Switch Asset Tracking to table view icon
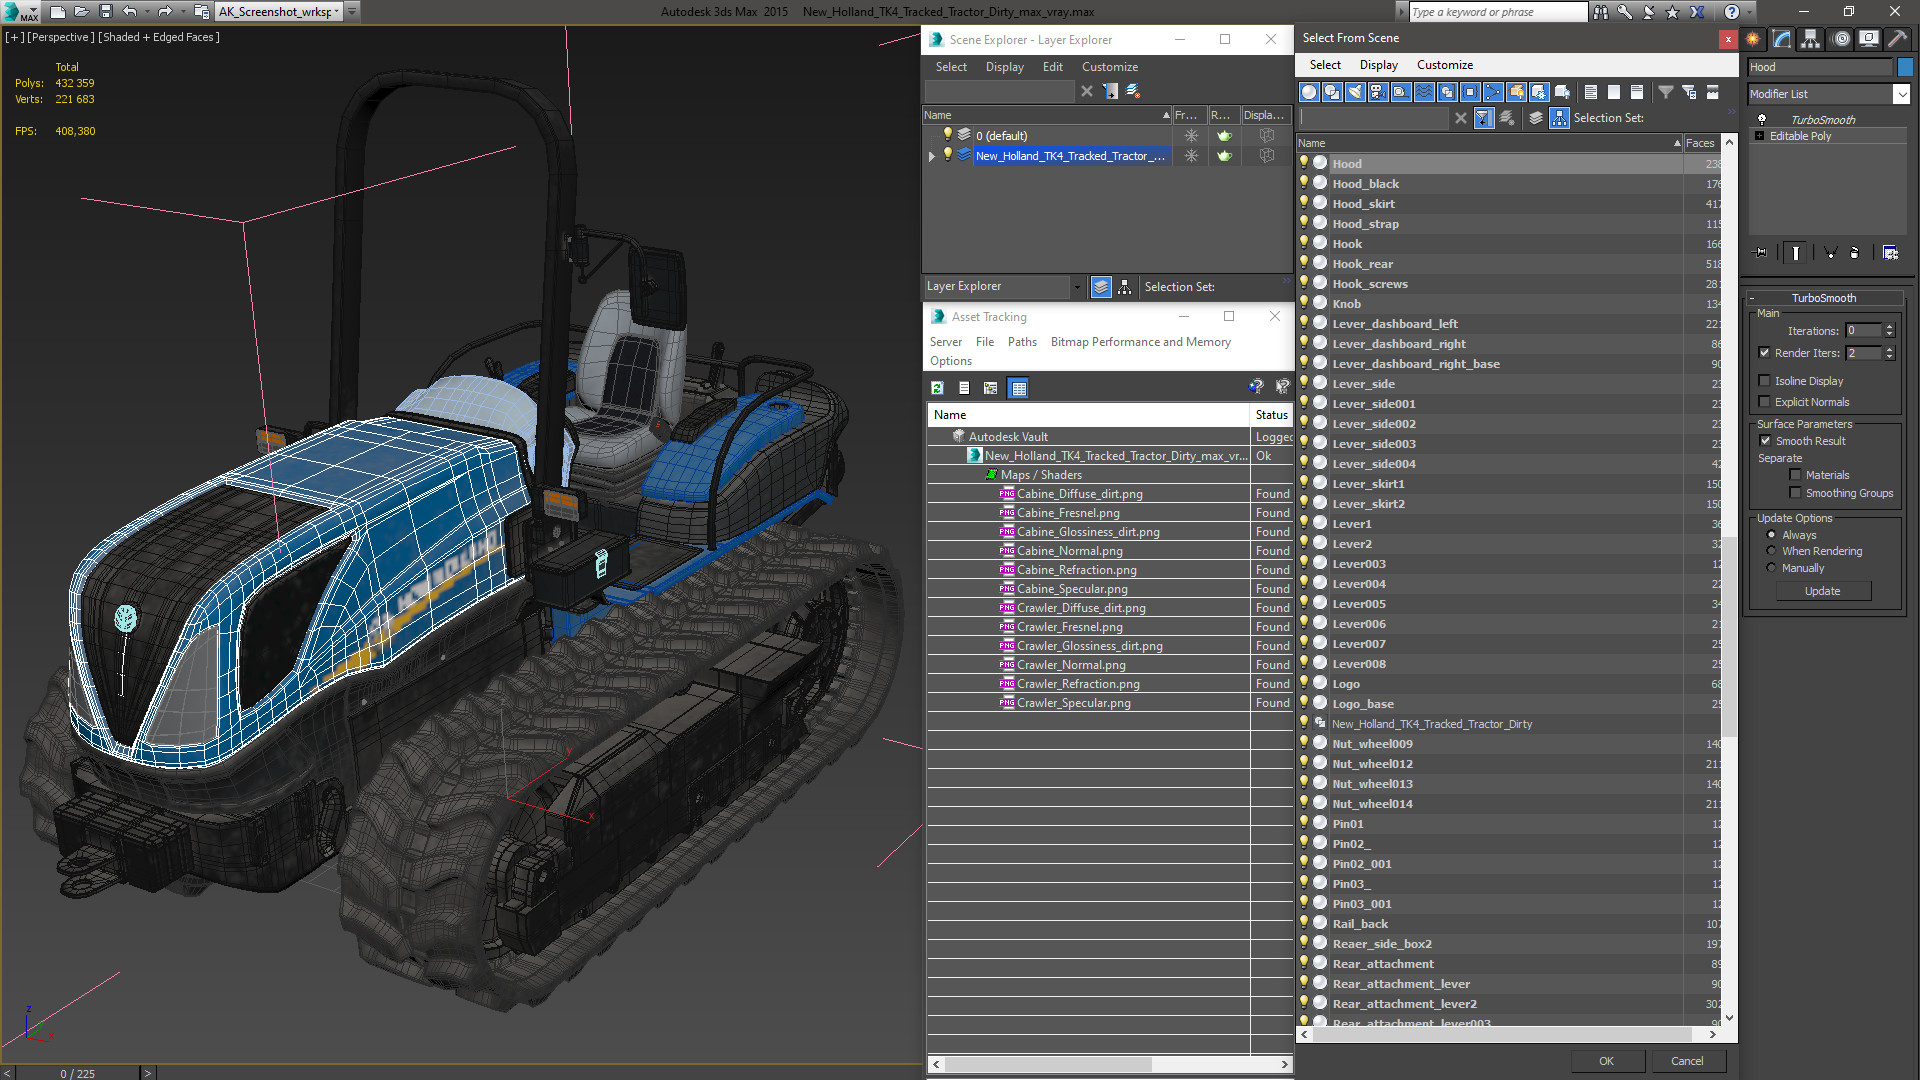The image size is (1920, 1080). (1019, 388)
